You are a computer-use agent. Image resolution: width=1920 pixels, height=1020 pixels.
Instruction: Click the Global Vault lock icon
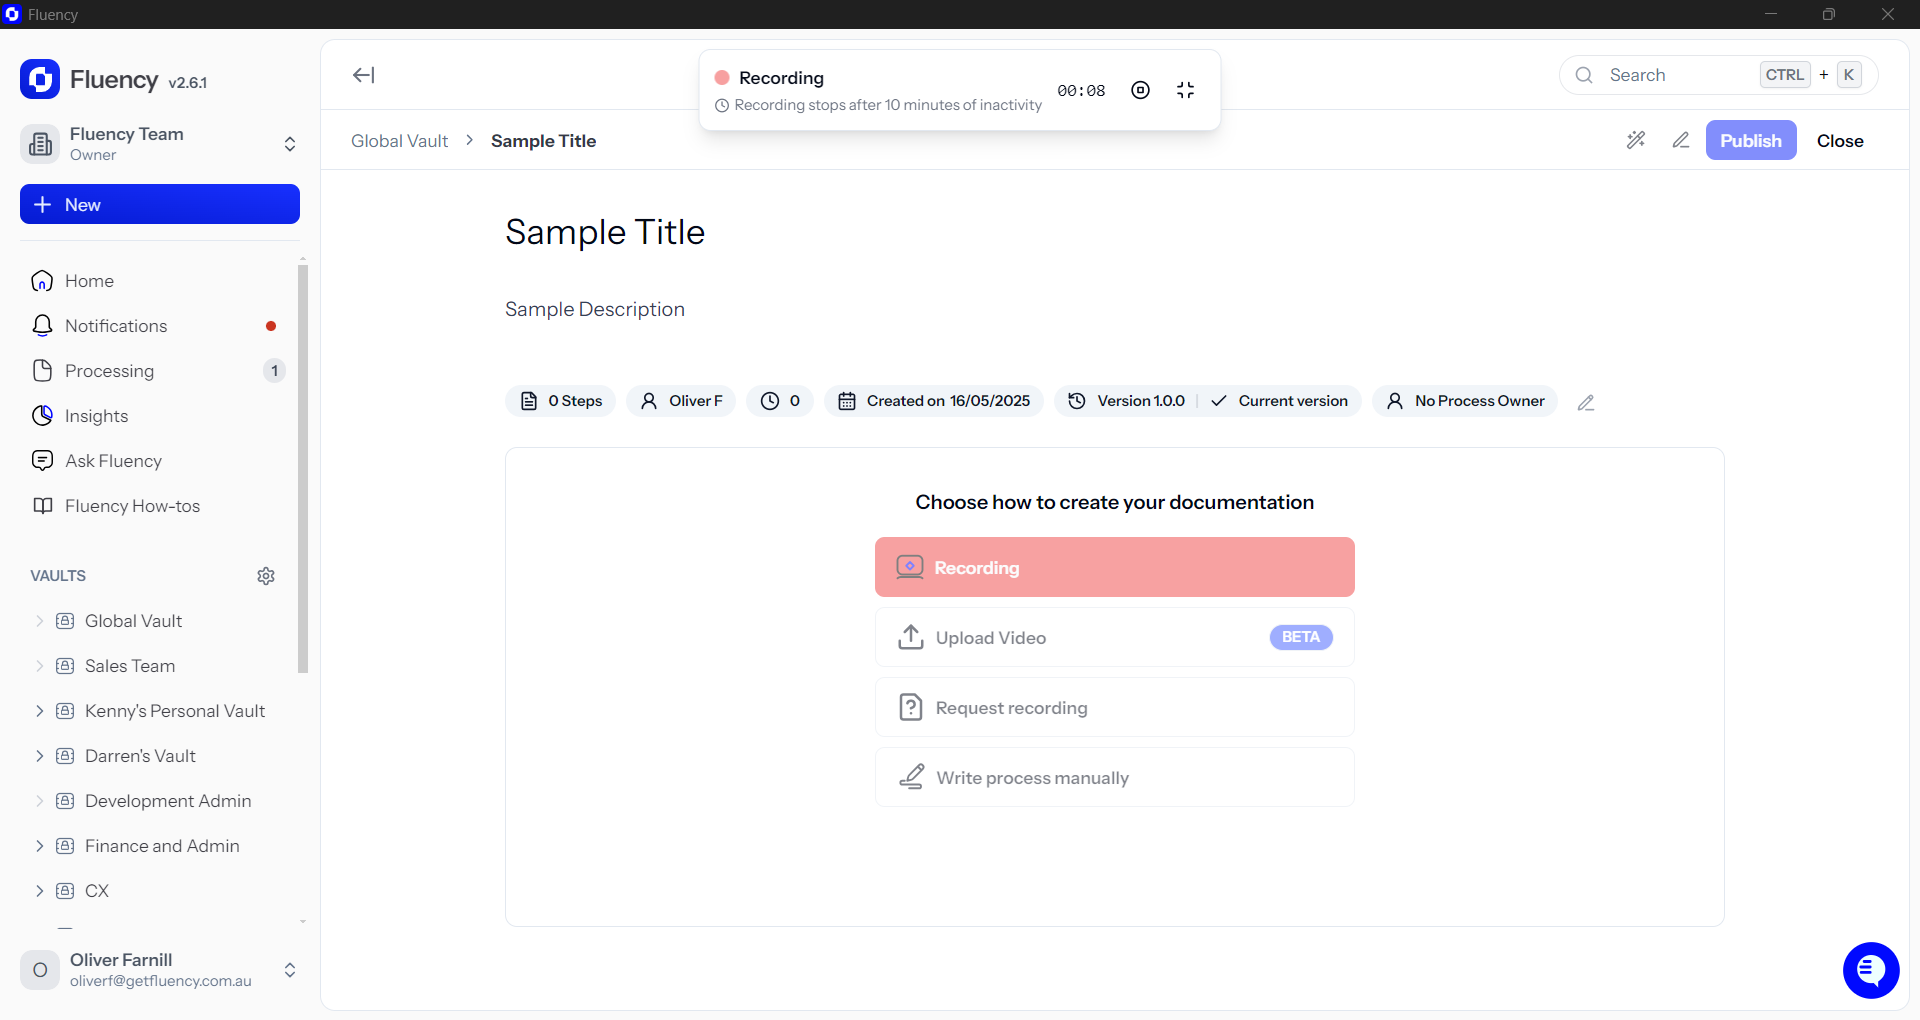tap(65, 621)
